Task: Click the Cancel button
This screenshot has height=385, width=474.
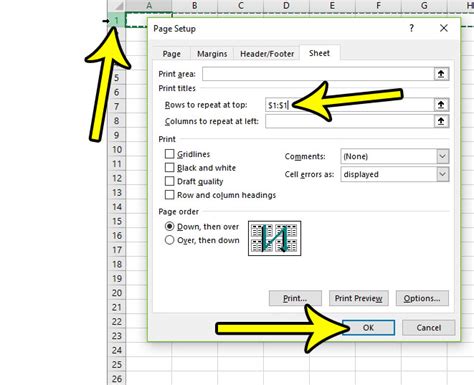Action: pyautogui.click(x=429, y=328)
